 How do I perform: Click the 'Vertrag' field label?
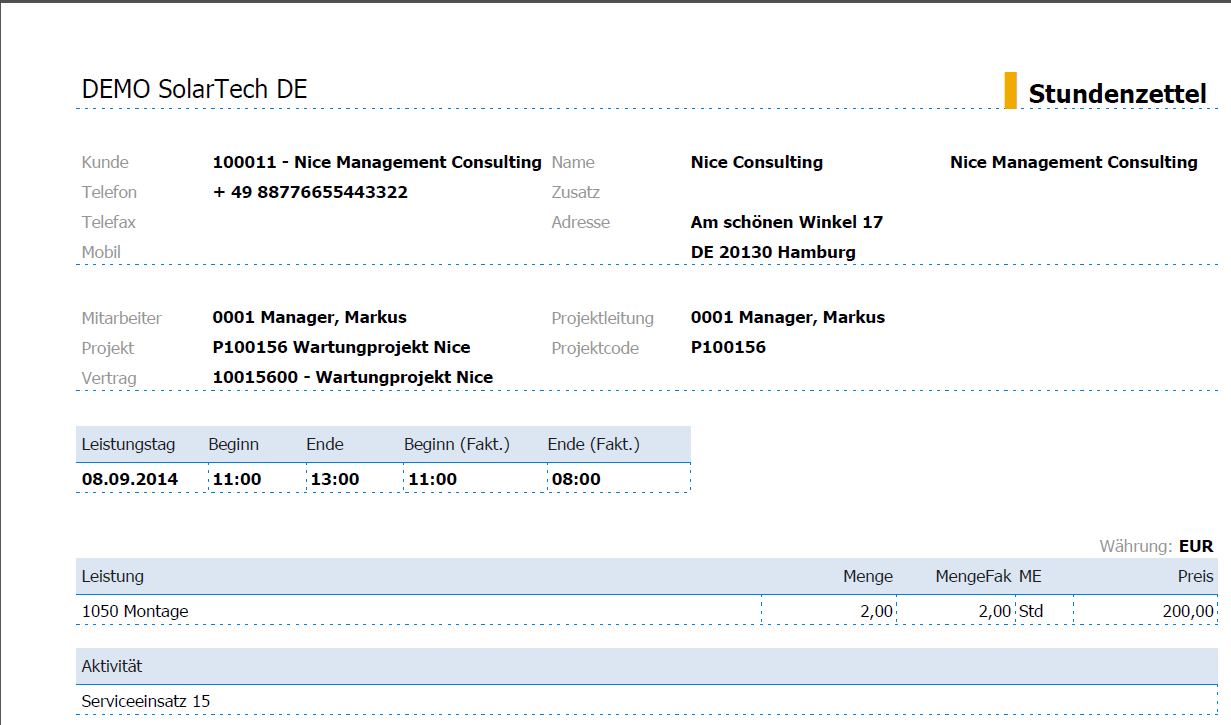click(109, 378)
